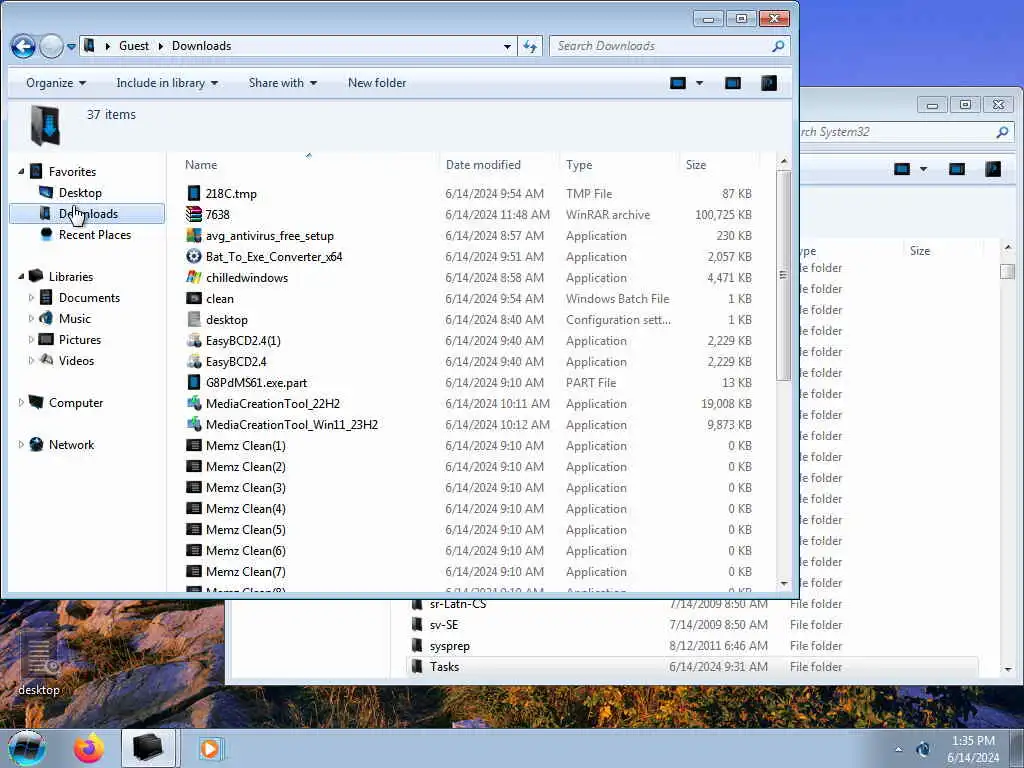Click the Back navigation arrow button
The height and width of the screenshot is (768, 1024).
click(23, 46)
